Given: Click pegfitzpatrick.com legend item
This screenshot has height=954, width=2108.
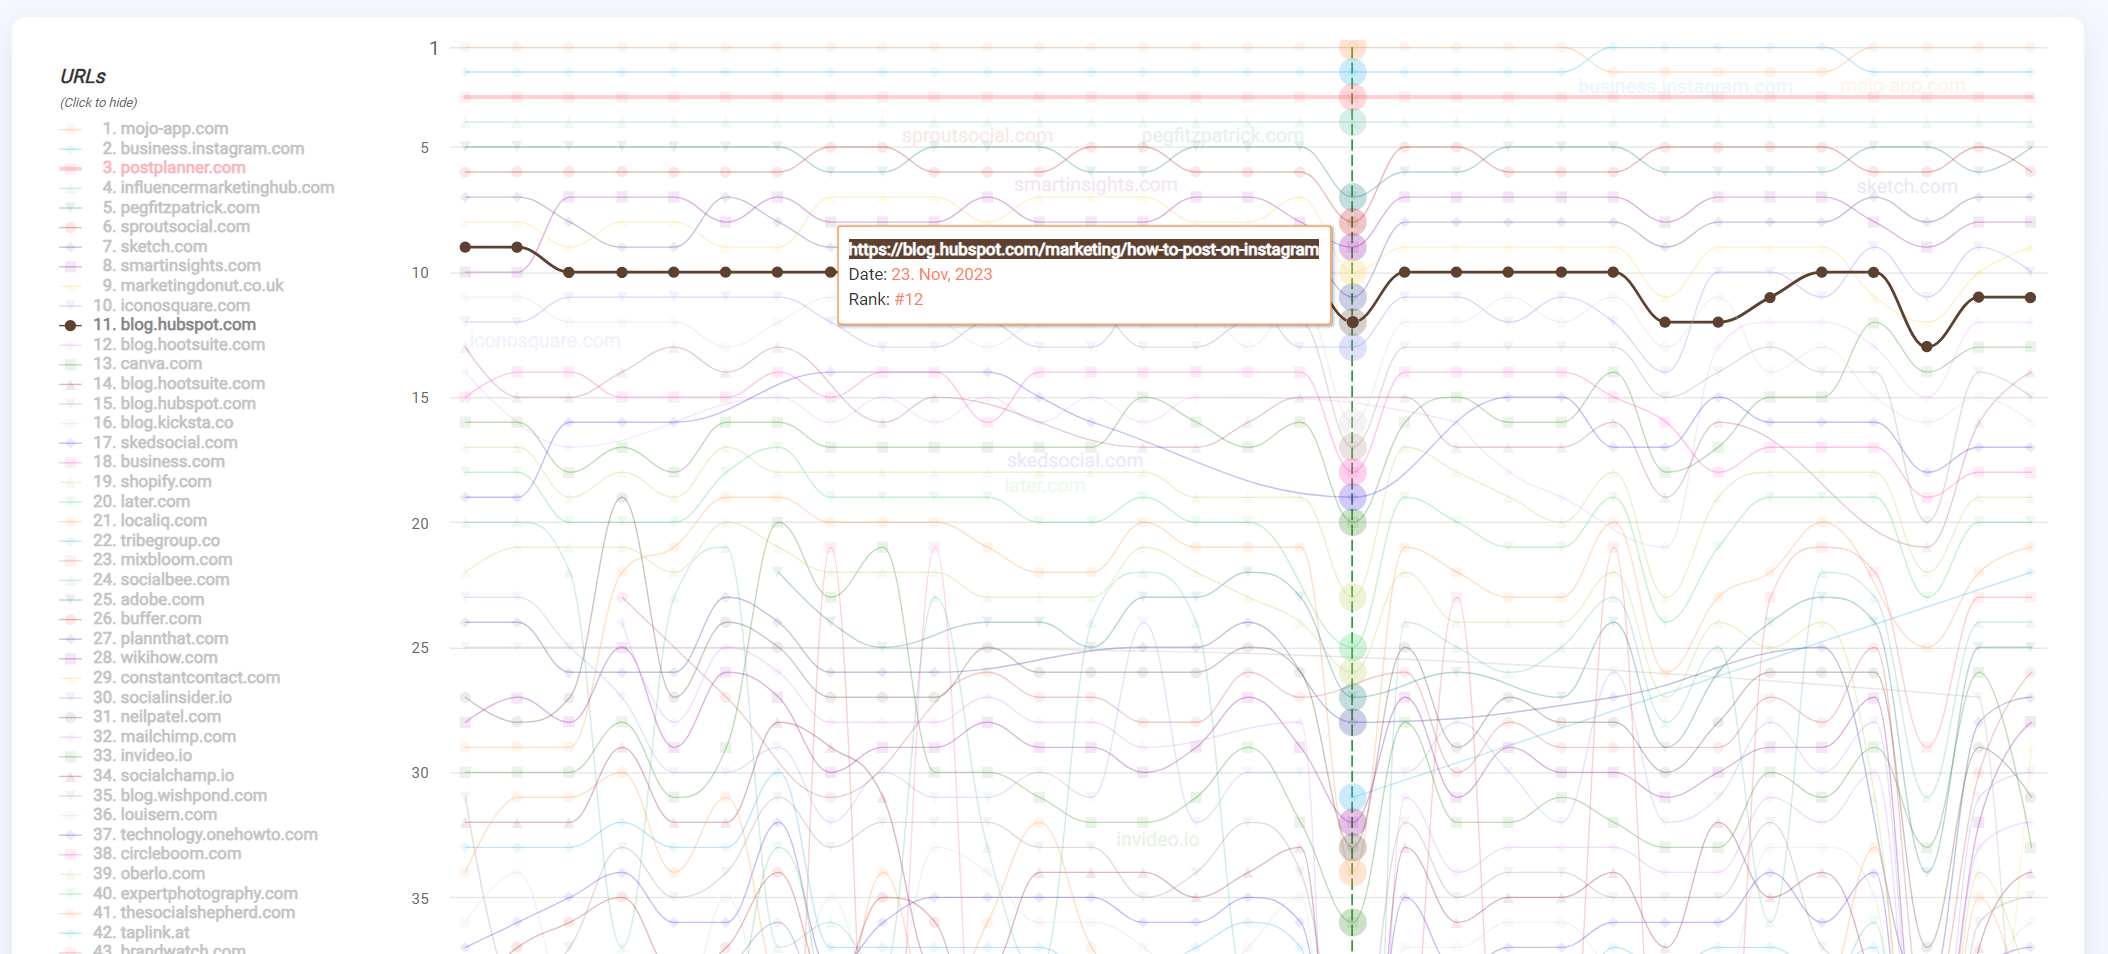Looking at the screenshot, I should (159, 207).
